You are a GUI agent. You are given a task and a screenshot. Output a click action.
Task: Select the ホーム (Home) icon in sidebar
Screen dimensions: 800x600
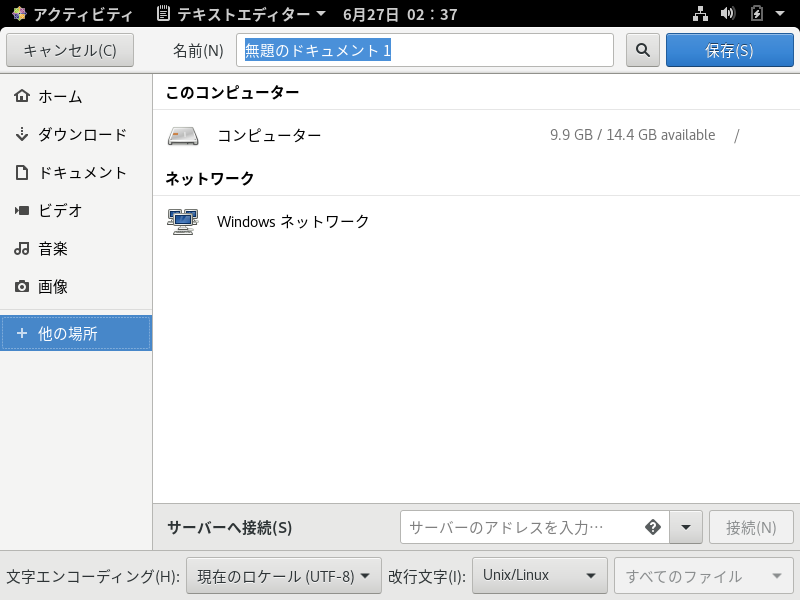(22, 96)
